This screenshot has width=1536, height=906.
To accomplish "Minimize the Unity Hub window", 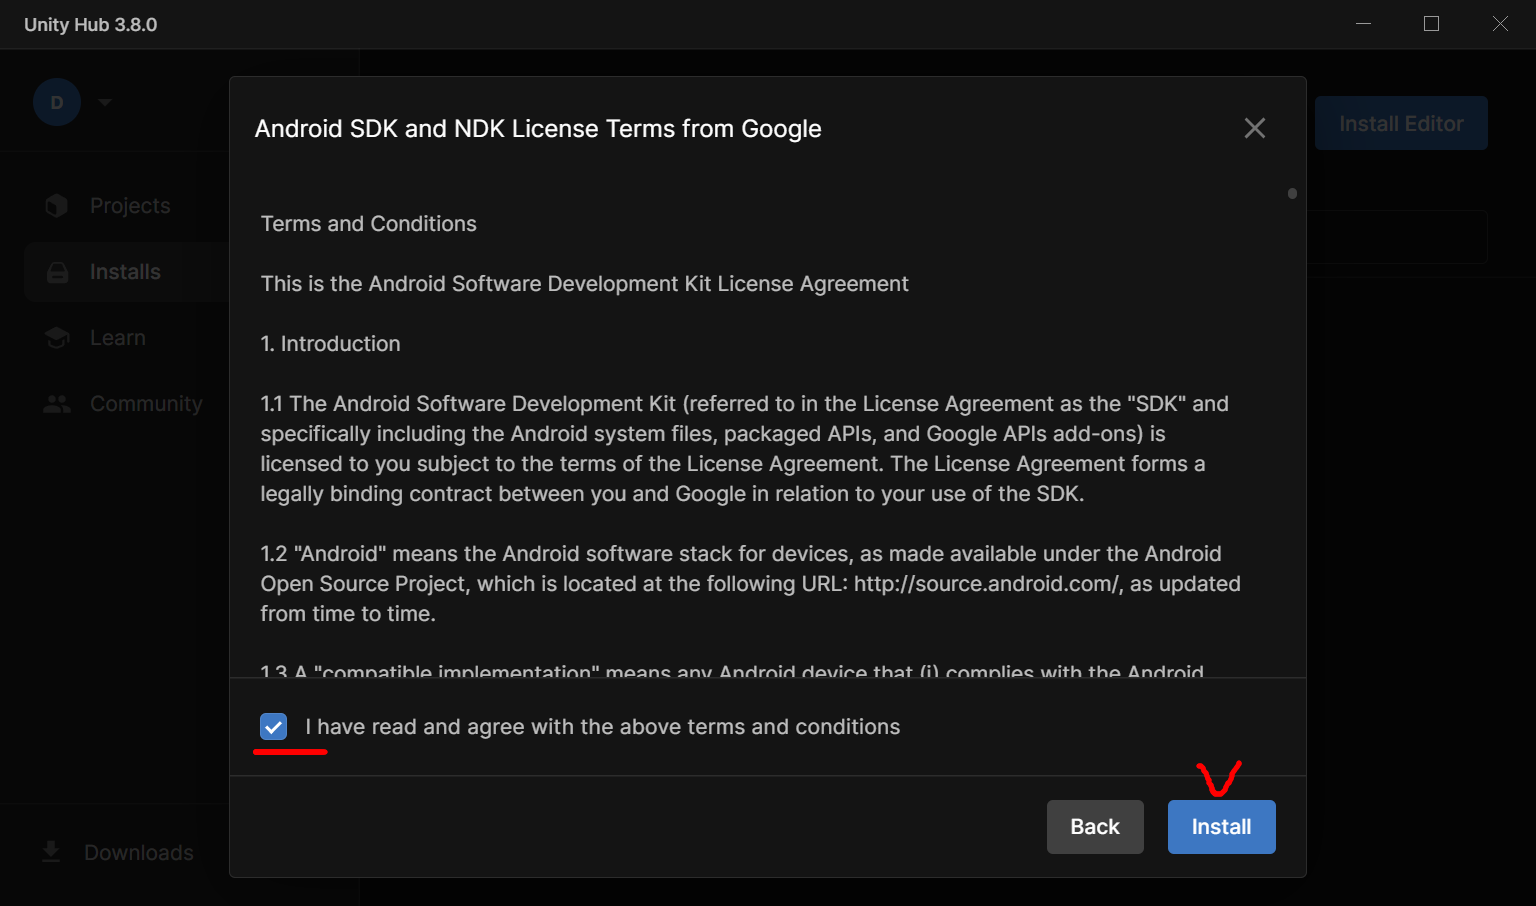I will (x=1363, y=24).
